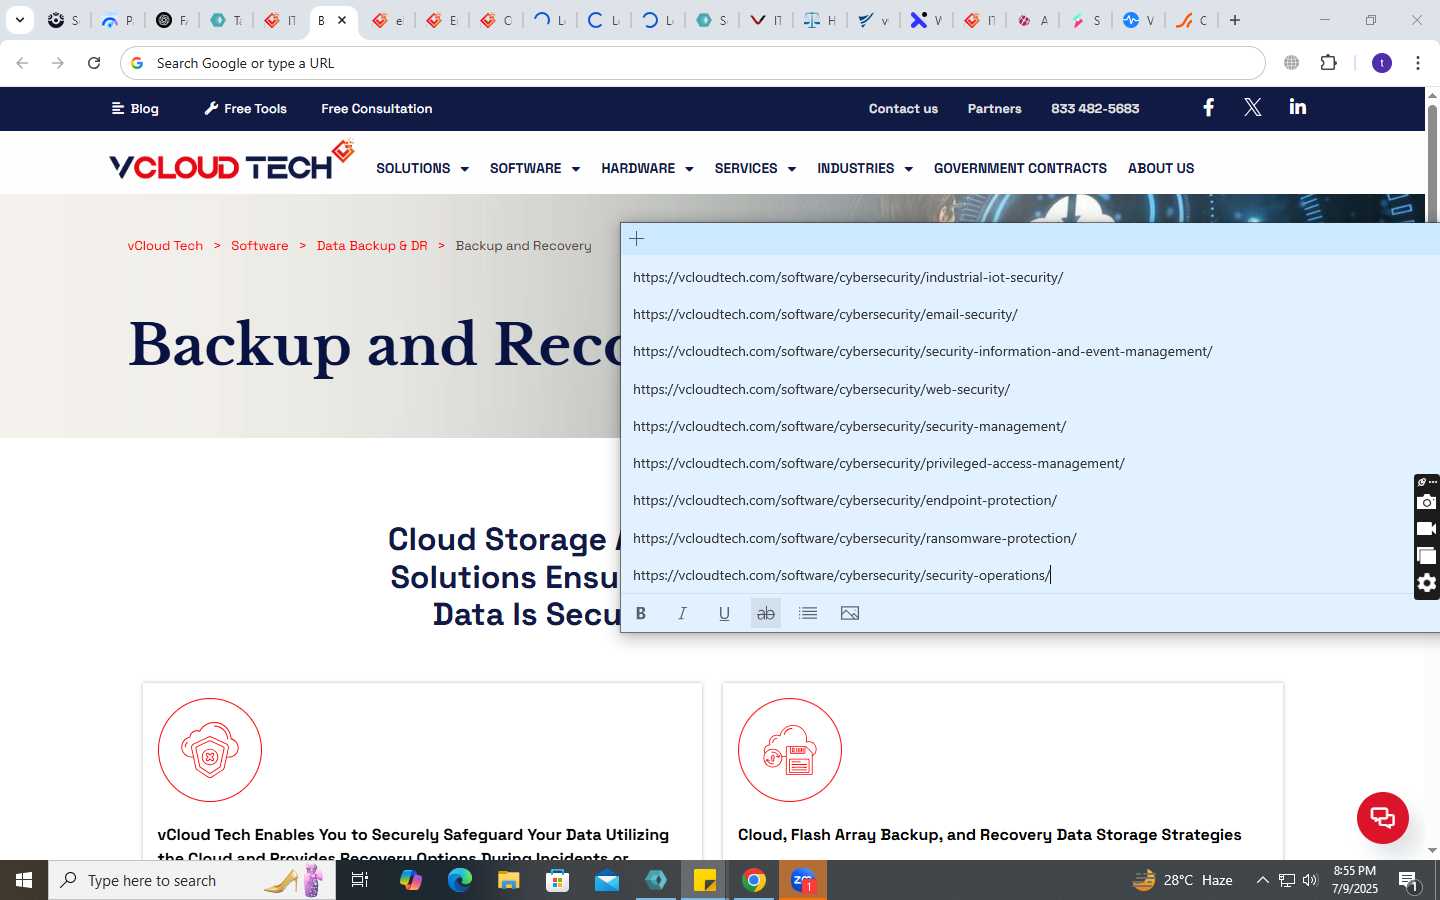The width and height of the screenshot is (1440, 900).
Task: Toggle bullet list in sticky note
Action: click(808, 613)
